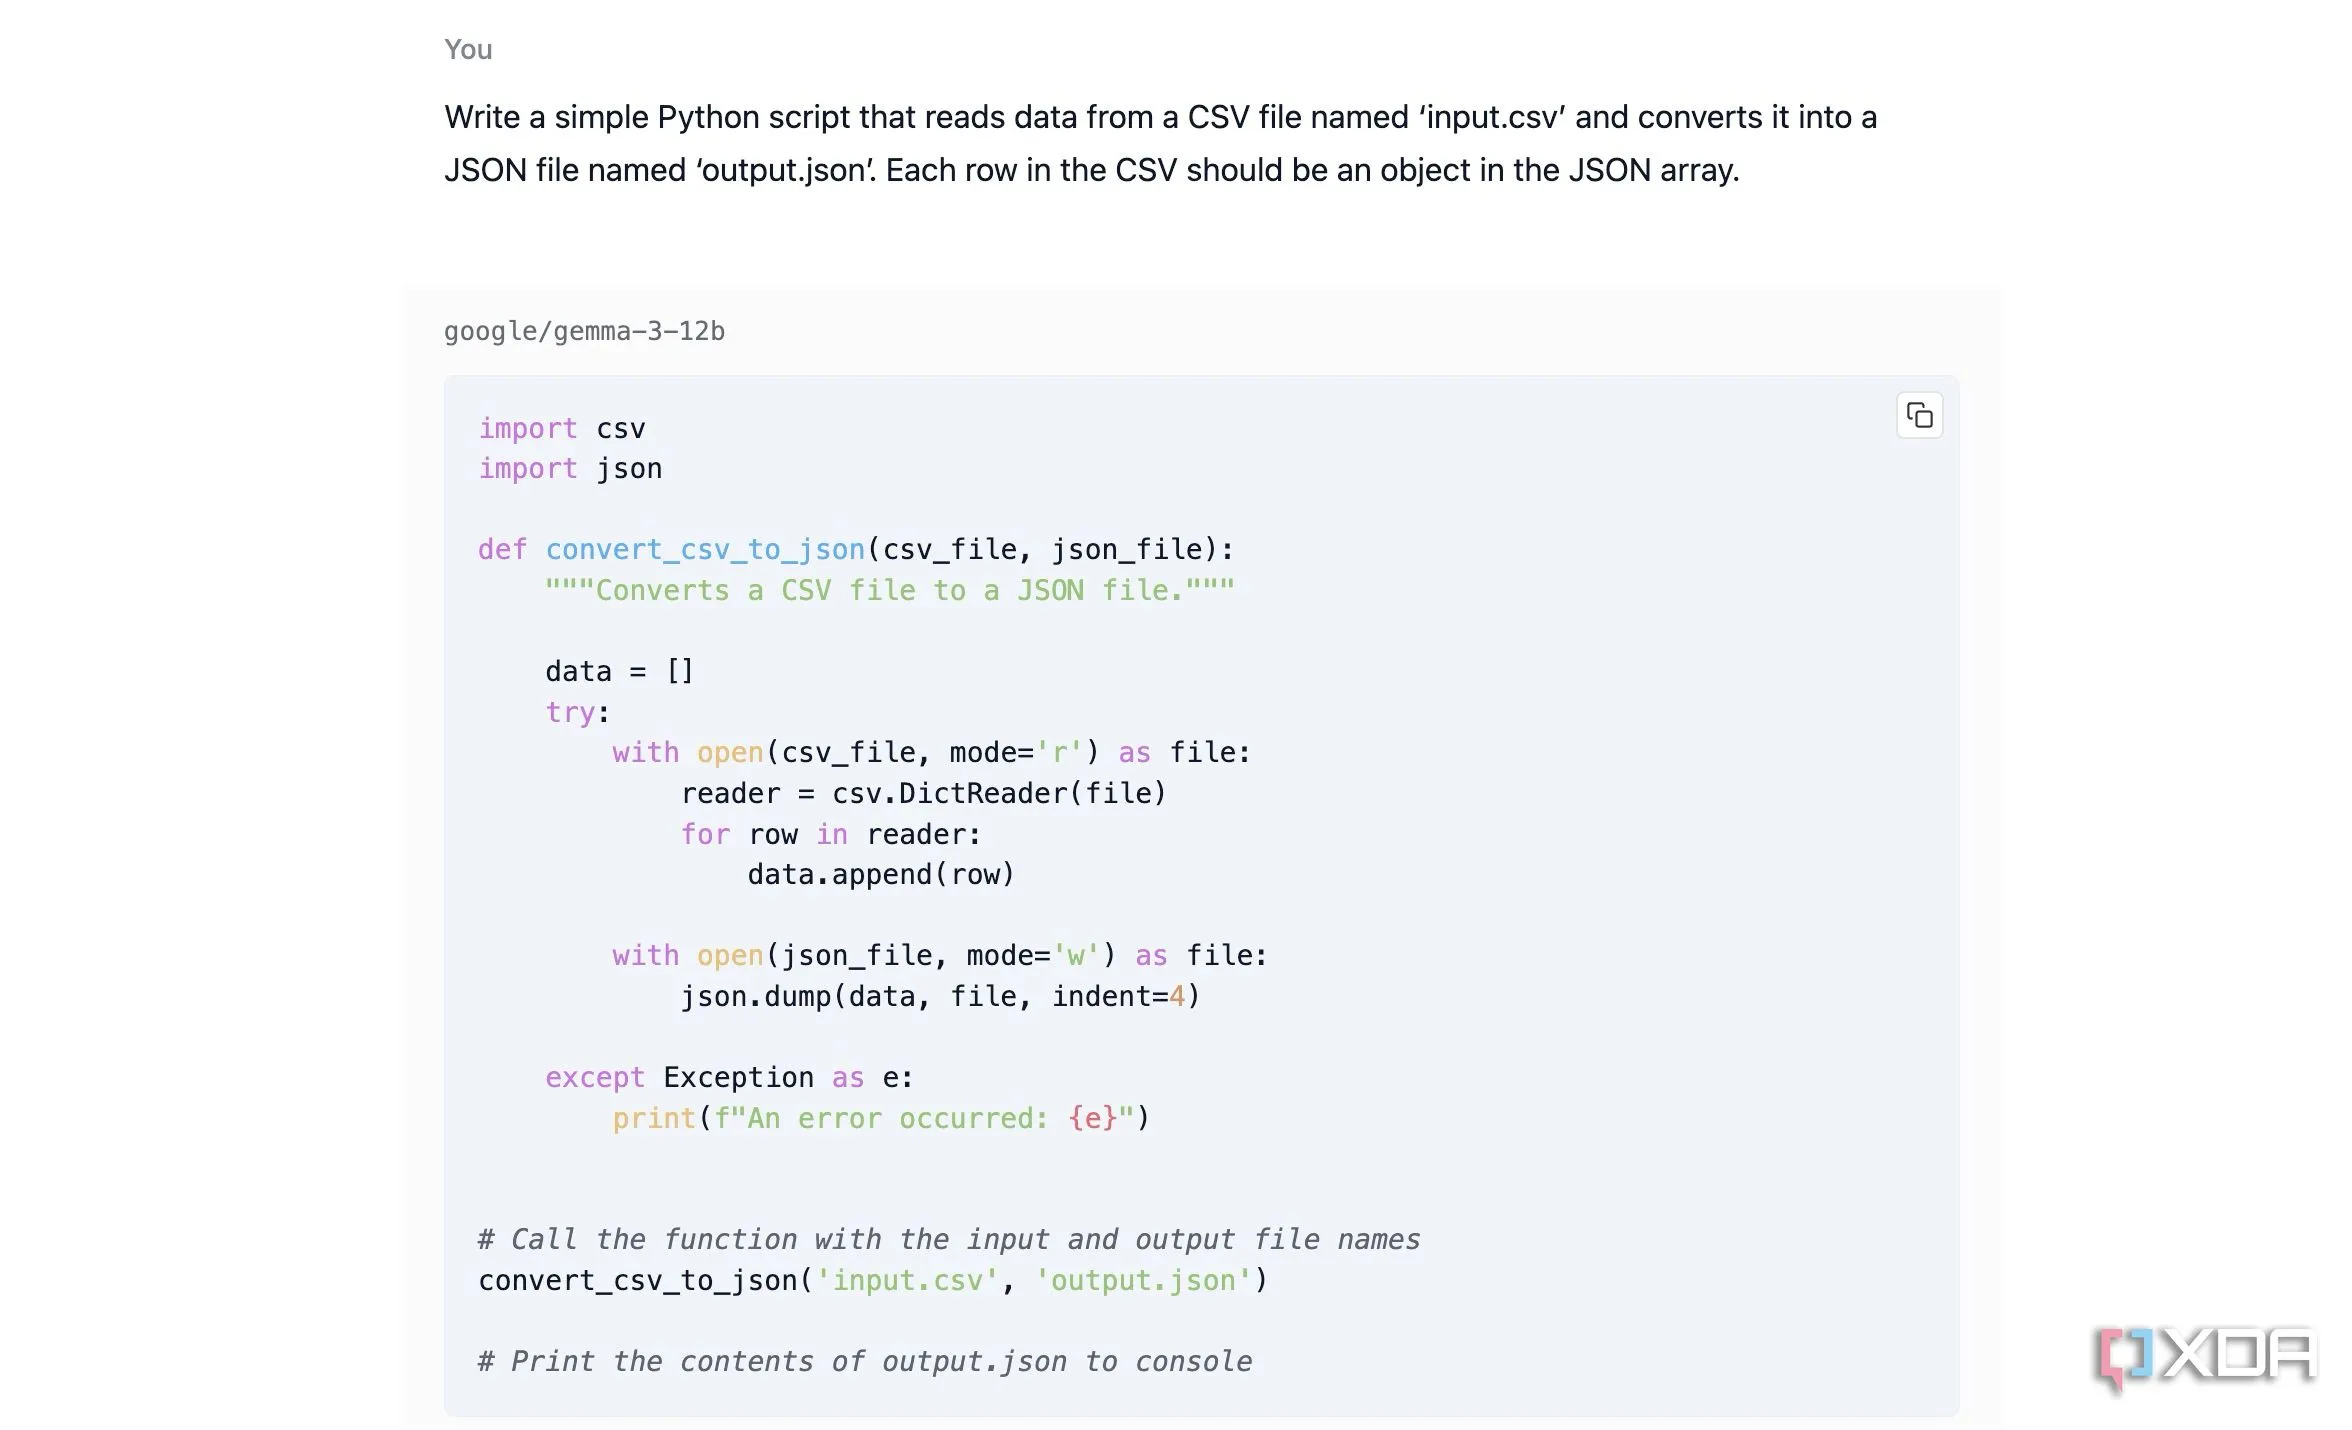The image size is (2352, 1430).
Task: Click the user prompt about input.csv
Action: tap(1160, 143)
